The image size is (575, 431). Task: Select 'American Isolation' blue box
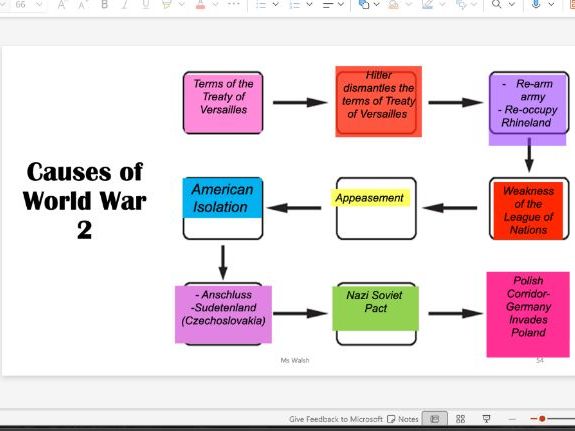[x=222, y=198]
